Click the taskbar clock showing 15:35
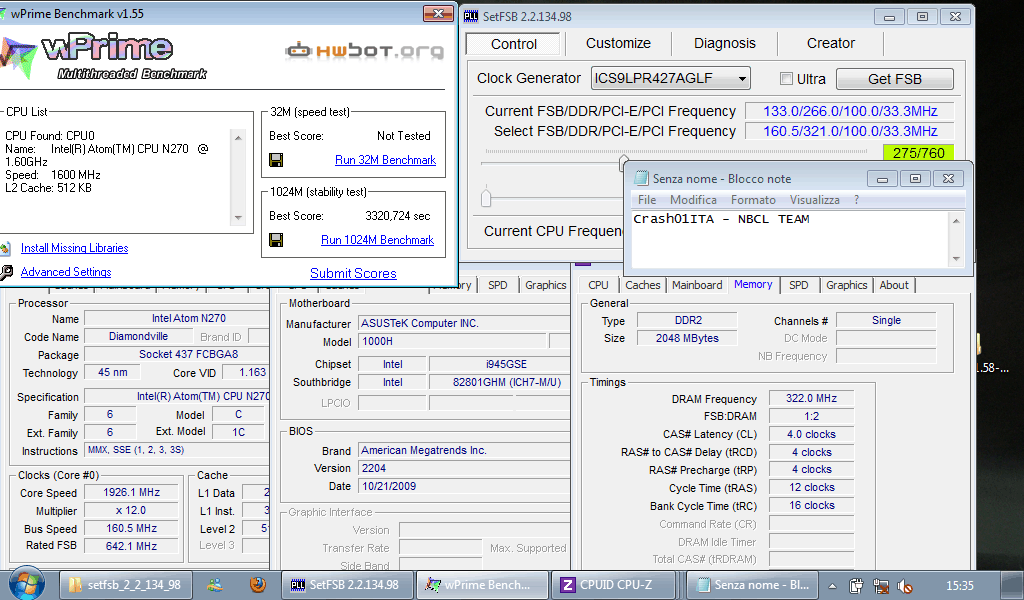Image resolution: width=1024 pixels, height=600 pixels. click(959, 586)
